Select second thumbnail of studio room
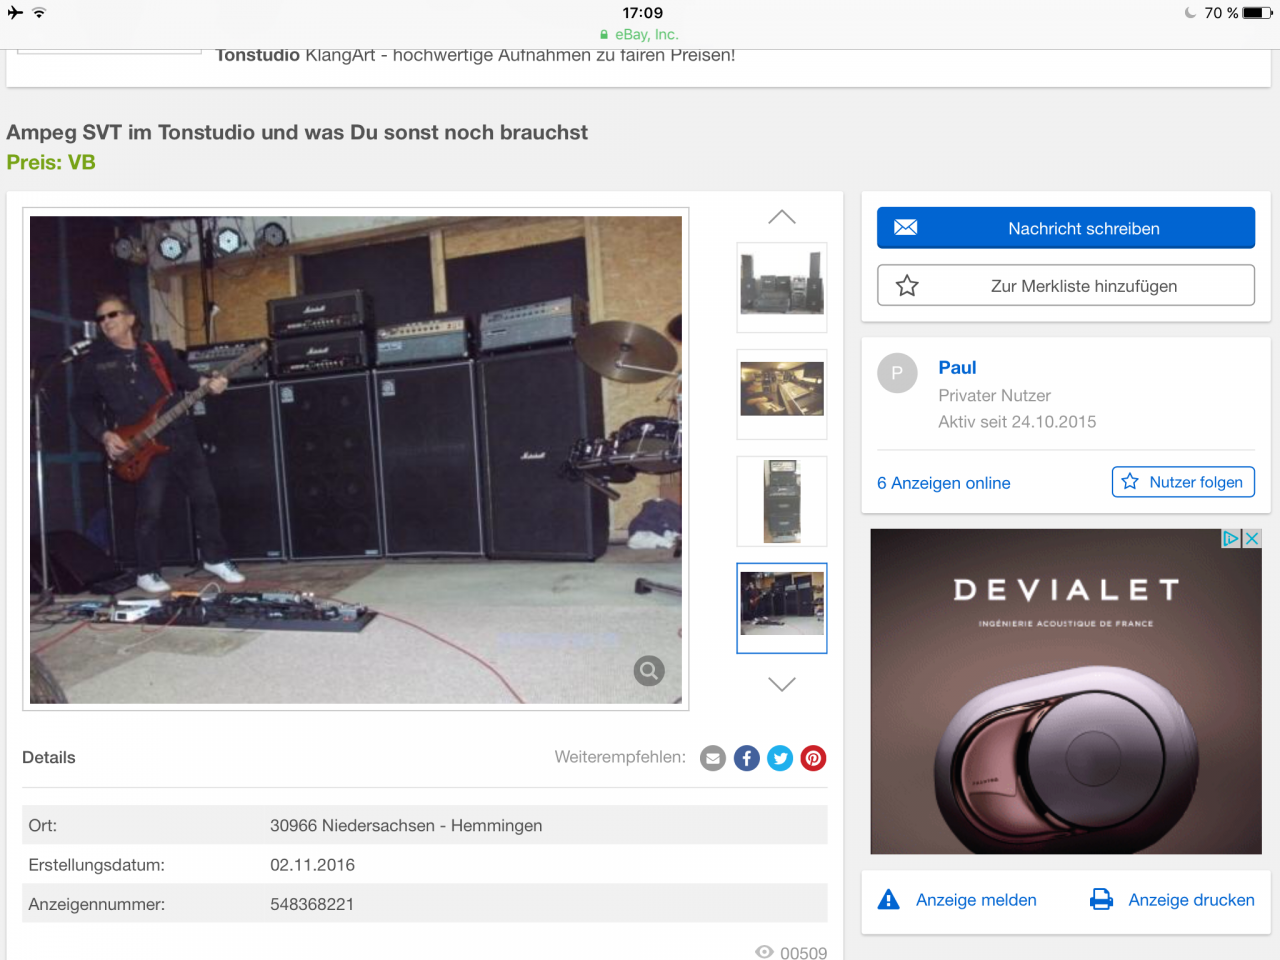 [x=782, y=394]
